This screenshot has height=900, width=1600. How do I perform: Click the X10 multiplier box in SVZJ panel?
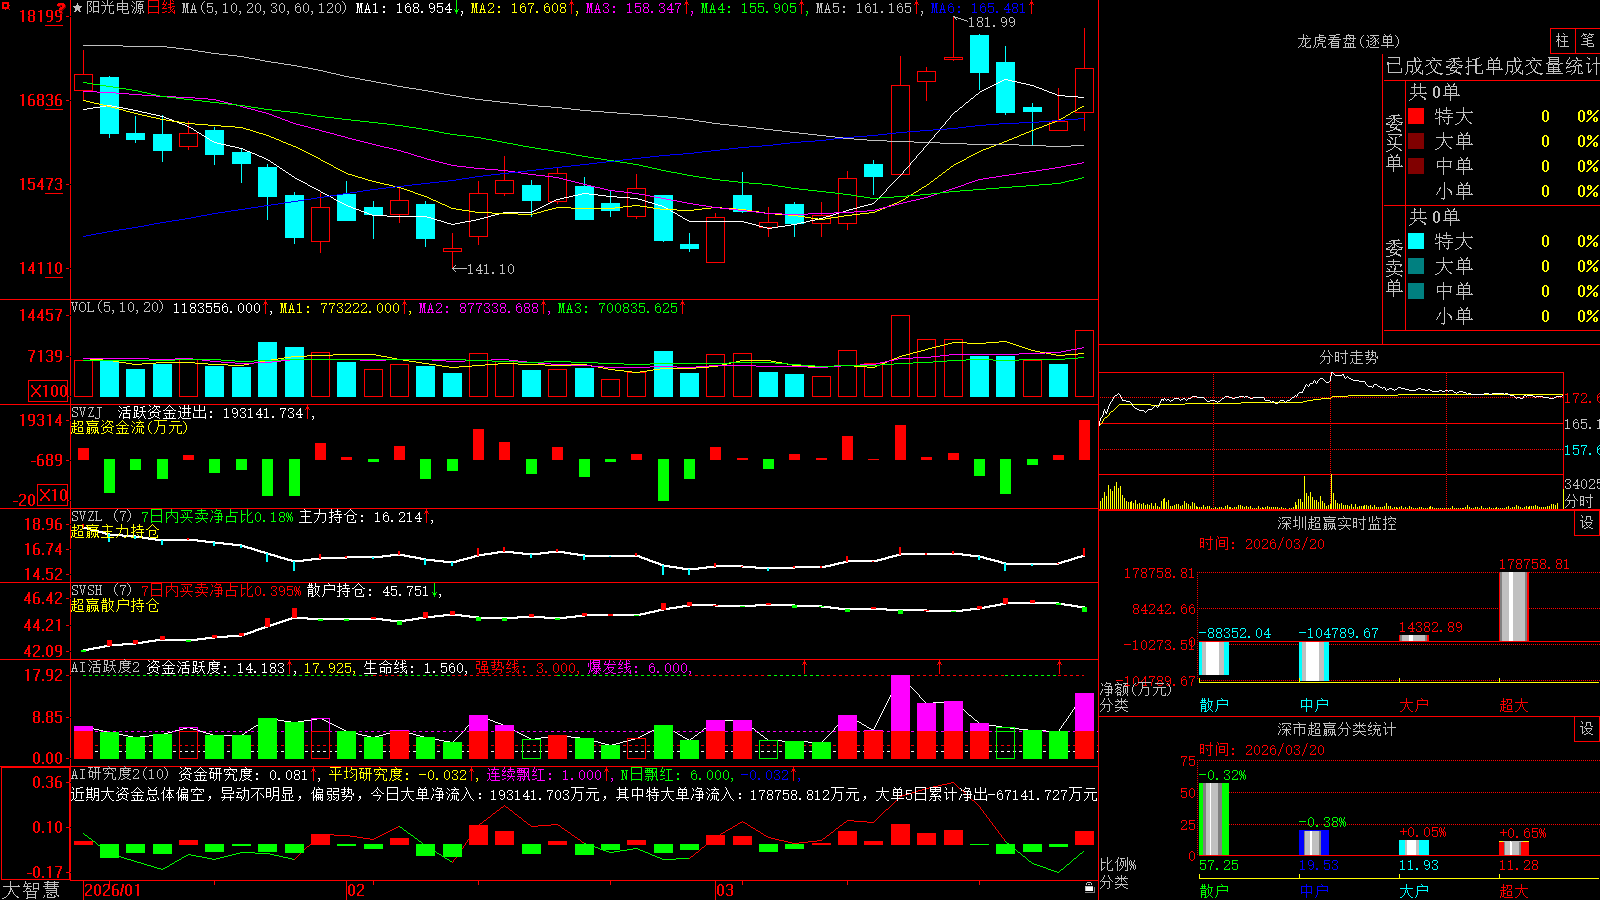pos(54,495)
